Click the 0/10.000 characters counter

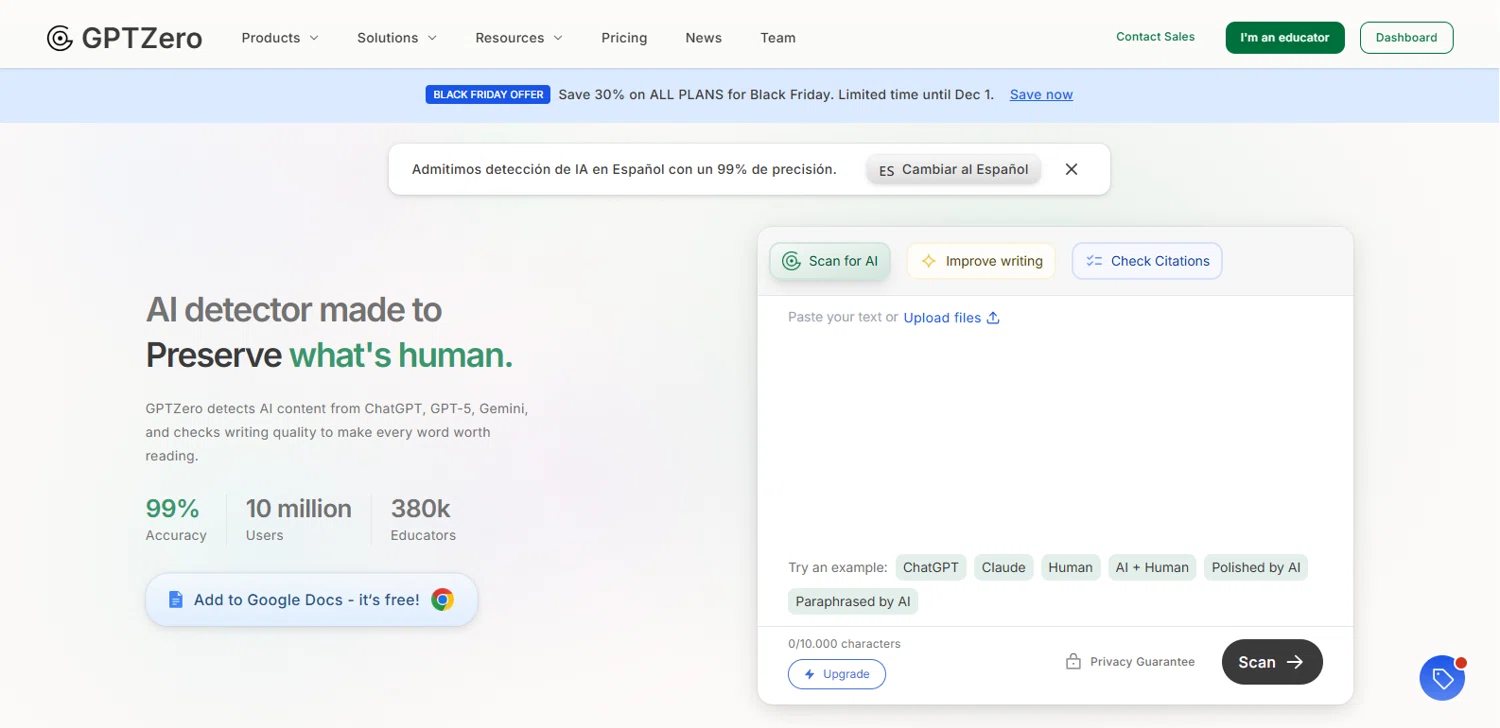[844, 644]
